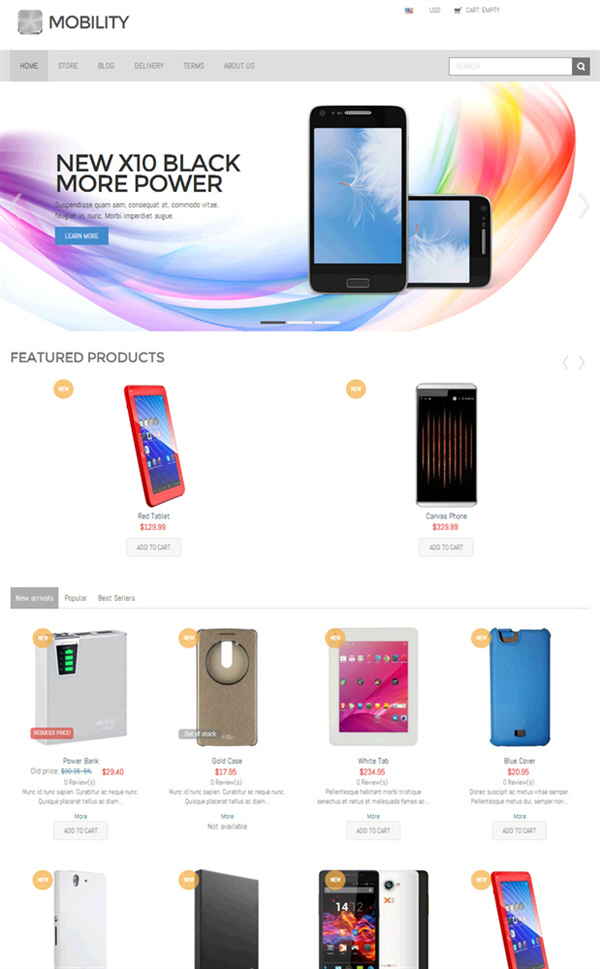Open the shopping cart icon

click(x=457, y=11)
